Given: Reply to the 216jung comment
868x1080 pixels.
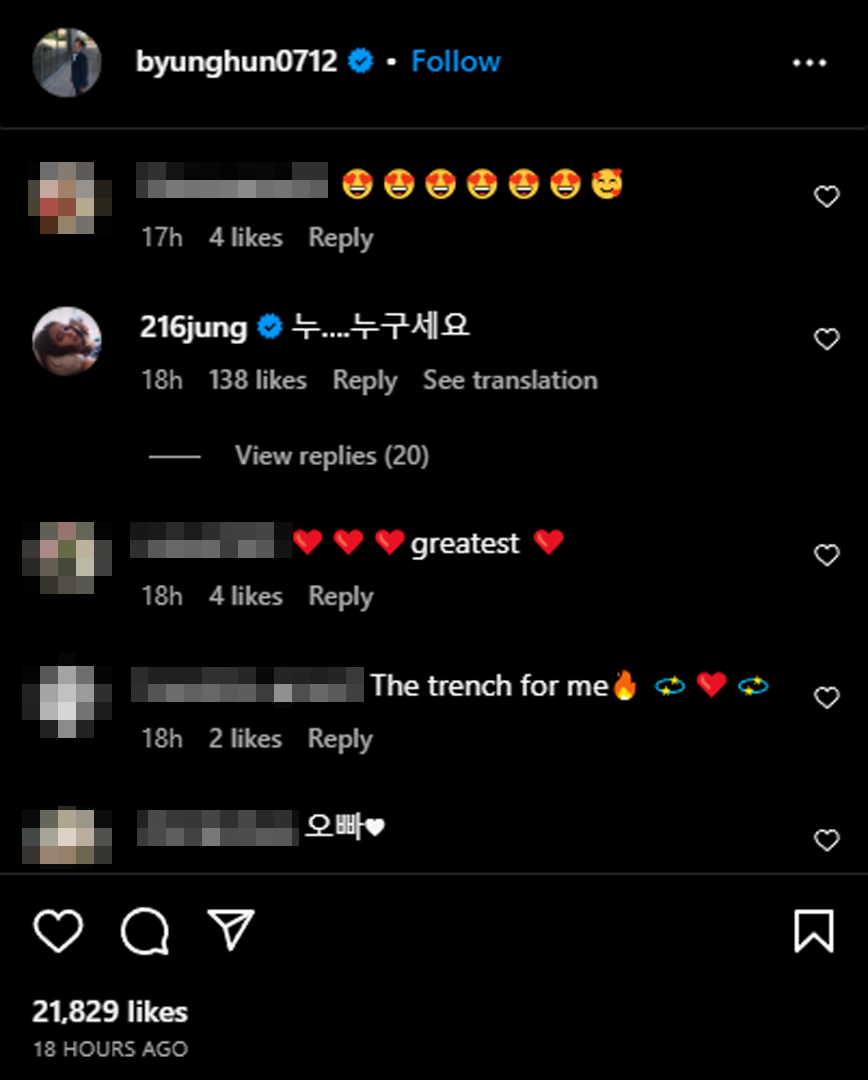Looking at the screenshot, I should (x=365, y=380).
